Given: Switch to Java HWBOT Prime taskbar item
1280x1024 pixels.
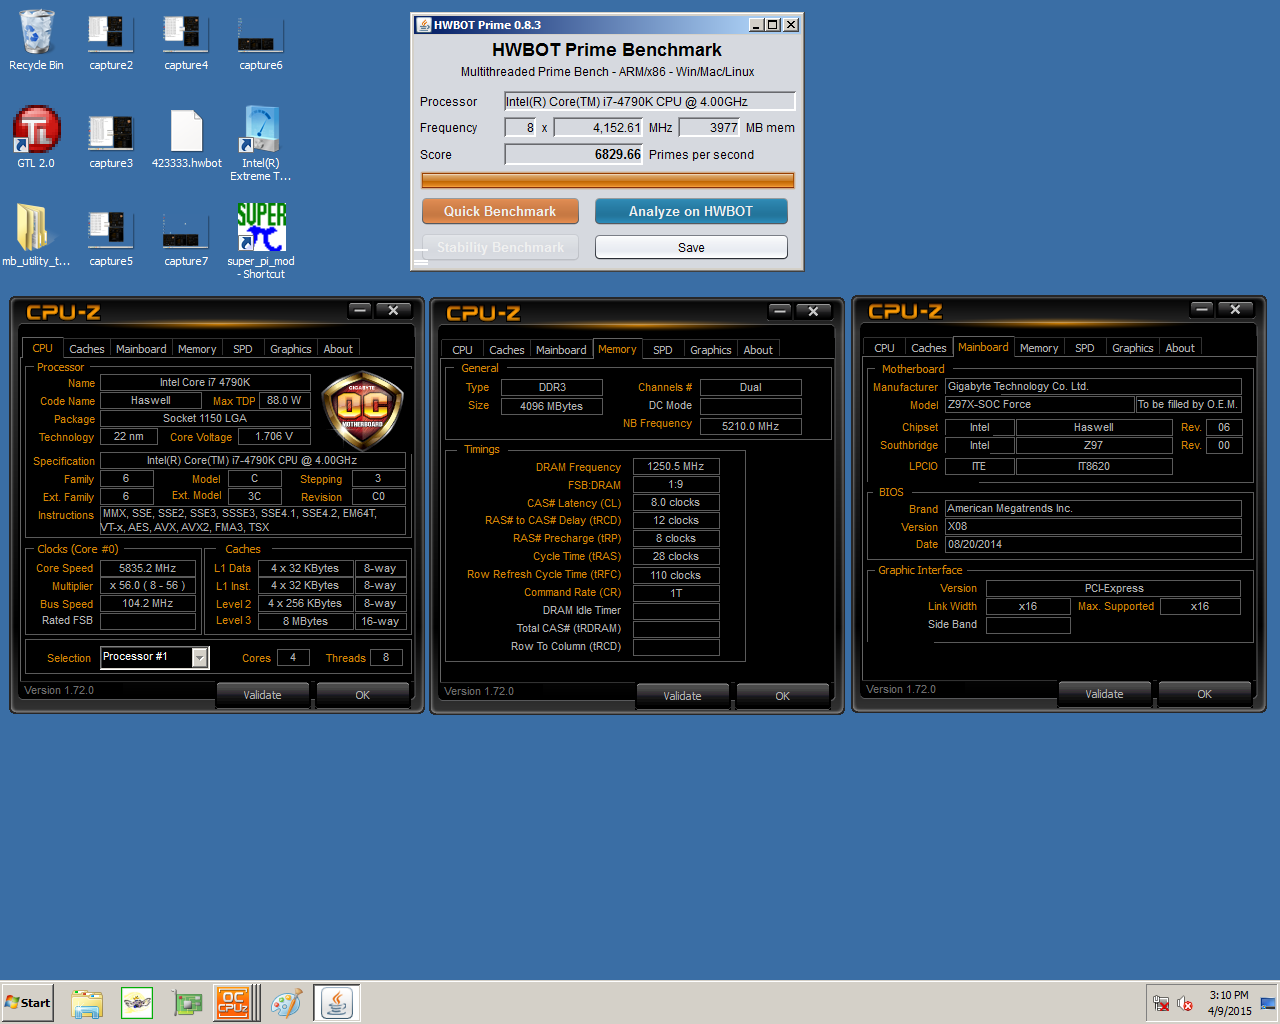Looking at the screenshot, I should click(337, 1003).
